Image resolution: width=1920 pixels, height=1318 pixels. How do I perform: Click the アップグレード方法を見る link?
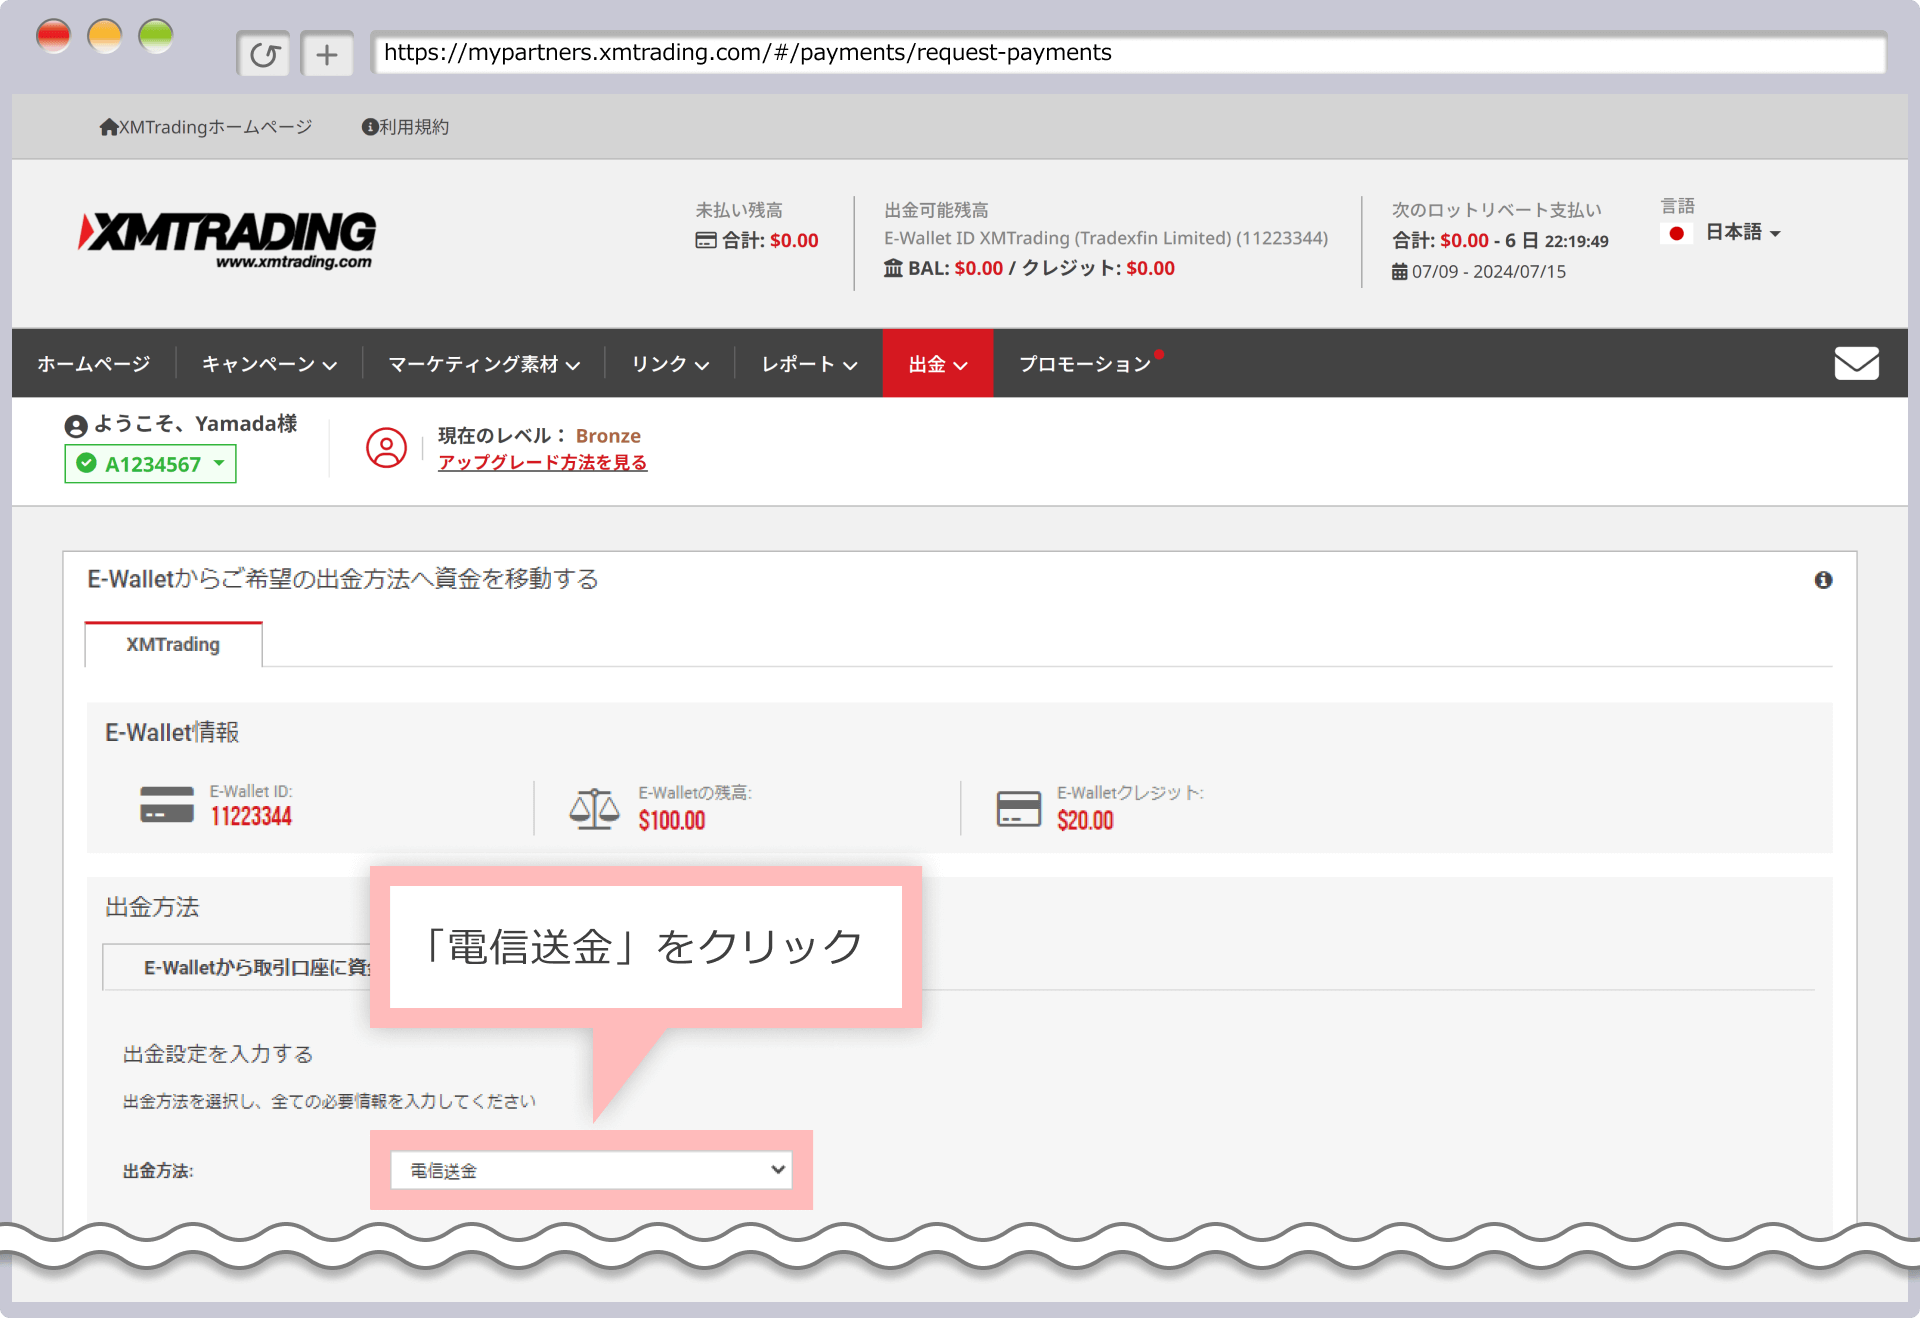click(543, 462)
